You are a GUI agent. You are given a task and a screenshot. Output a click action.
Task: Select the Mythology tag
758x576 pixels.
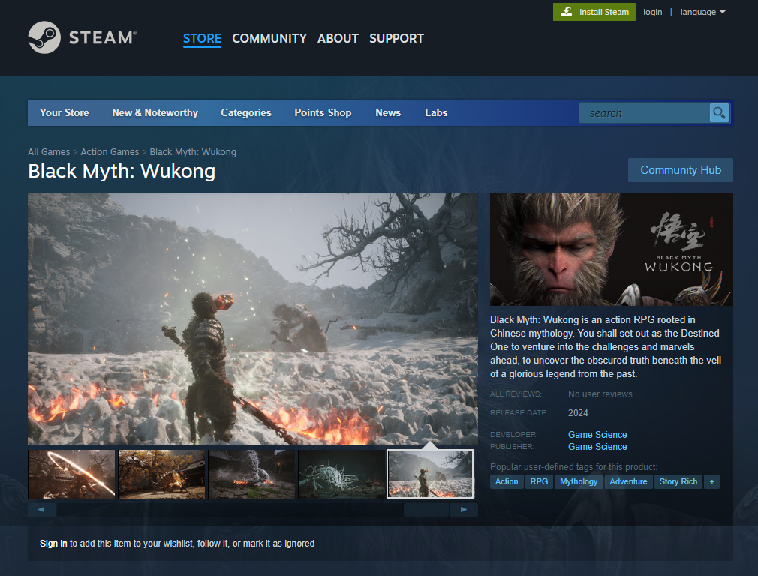(579, 482)
